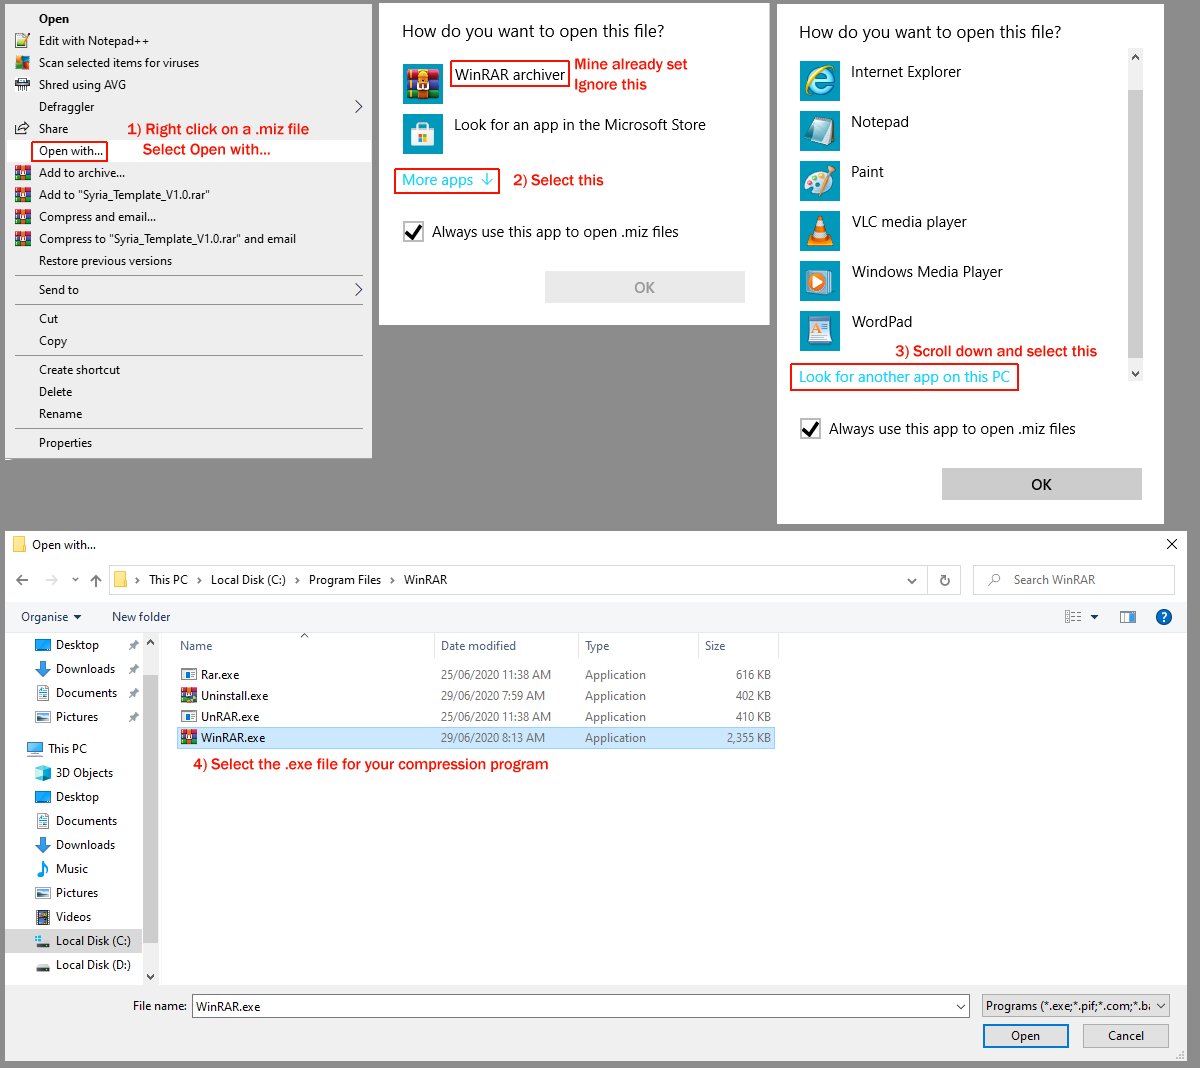Viewport: 1200px width, 1068px height.
Task: Go back with the Back arrow in Open with dialog
Action: 22,580
